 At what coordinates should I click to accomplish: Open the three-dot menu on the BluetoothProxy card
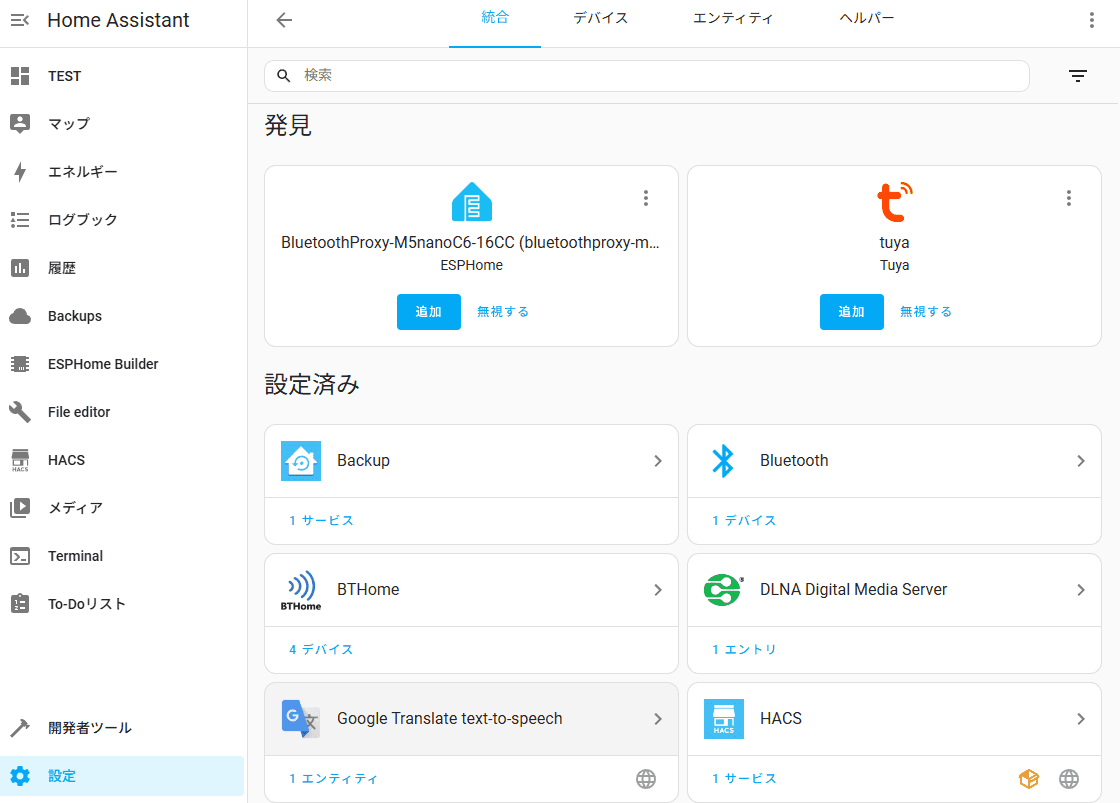point(646,198)
